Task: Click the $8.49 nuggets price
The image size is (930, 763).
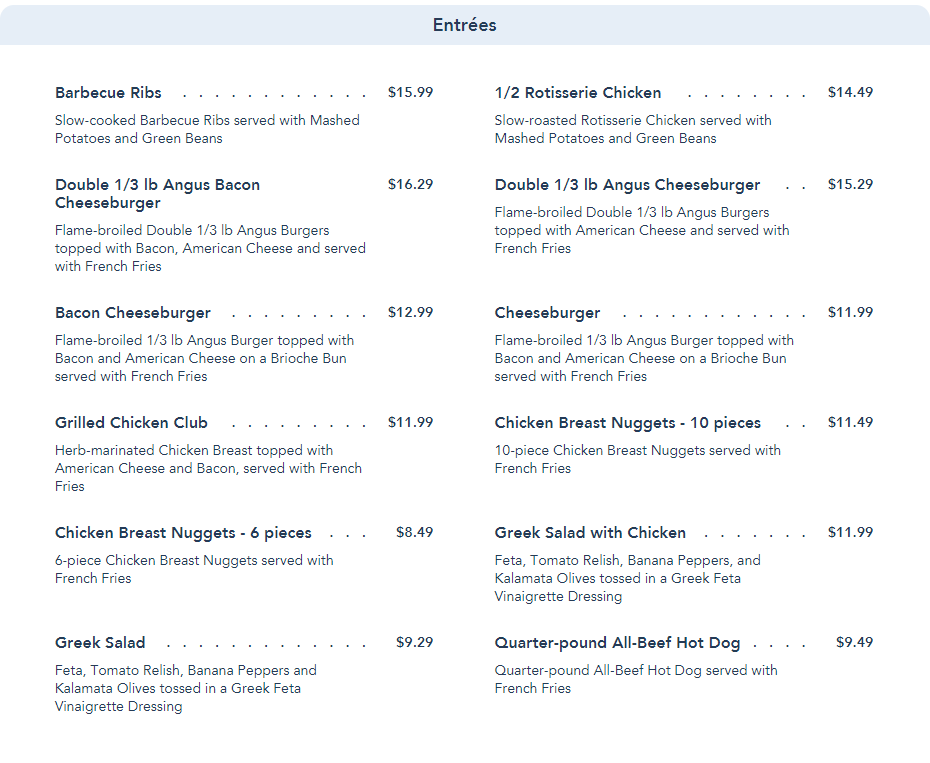Action: (x=414, y=533)
